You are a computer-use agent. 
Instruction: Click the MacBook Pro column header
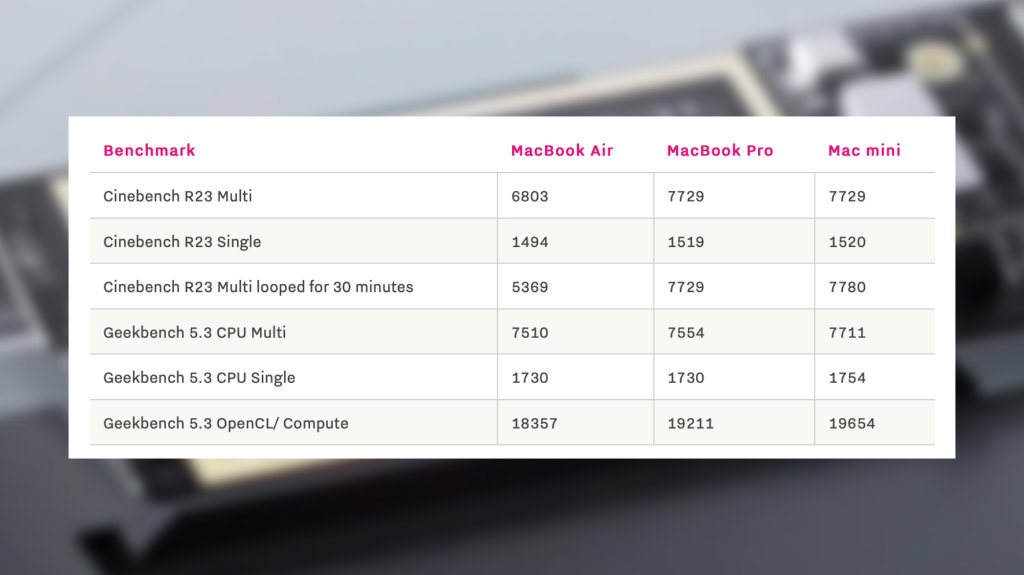tap(720, 151)
